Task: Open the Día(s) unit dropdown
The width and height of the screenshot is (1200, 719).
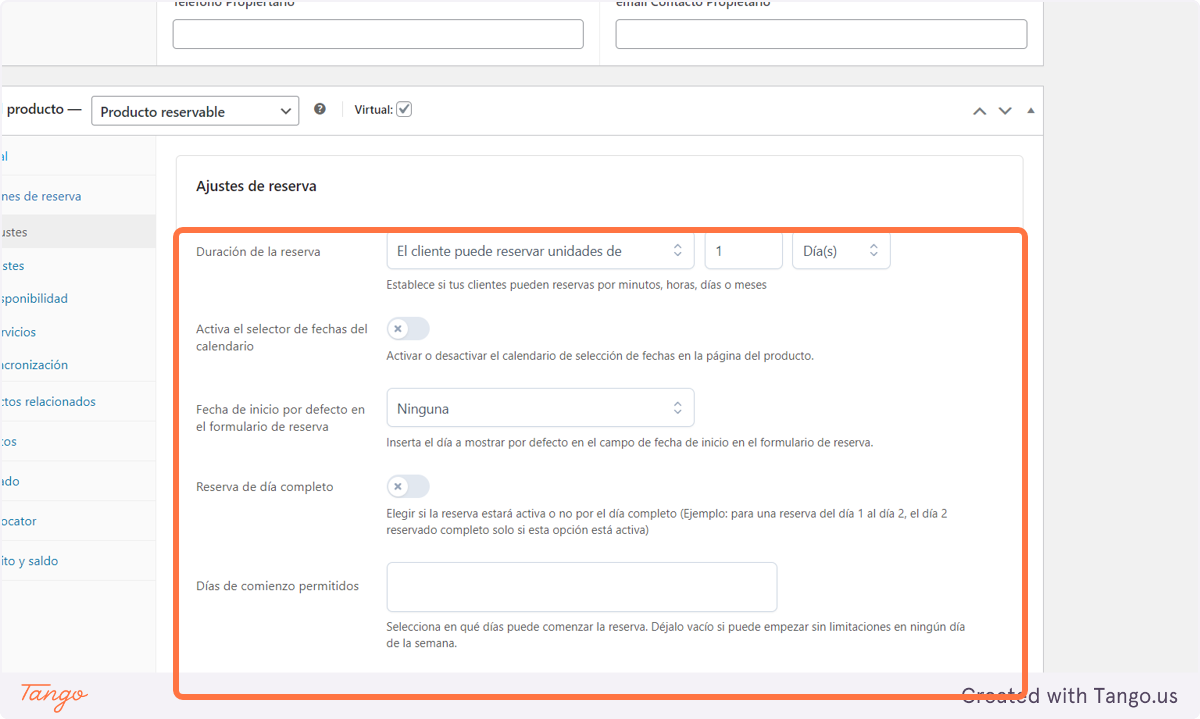Action: pos(841,251)
